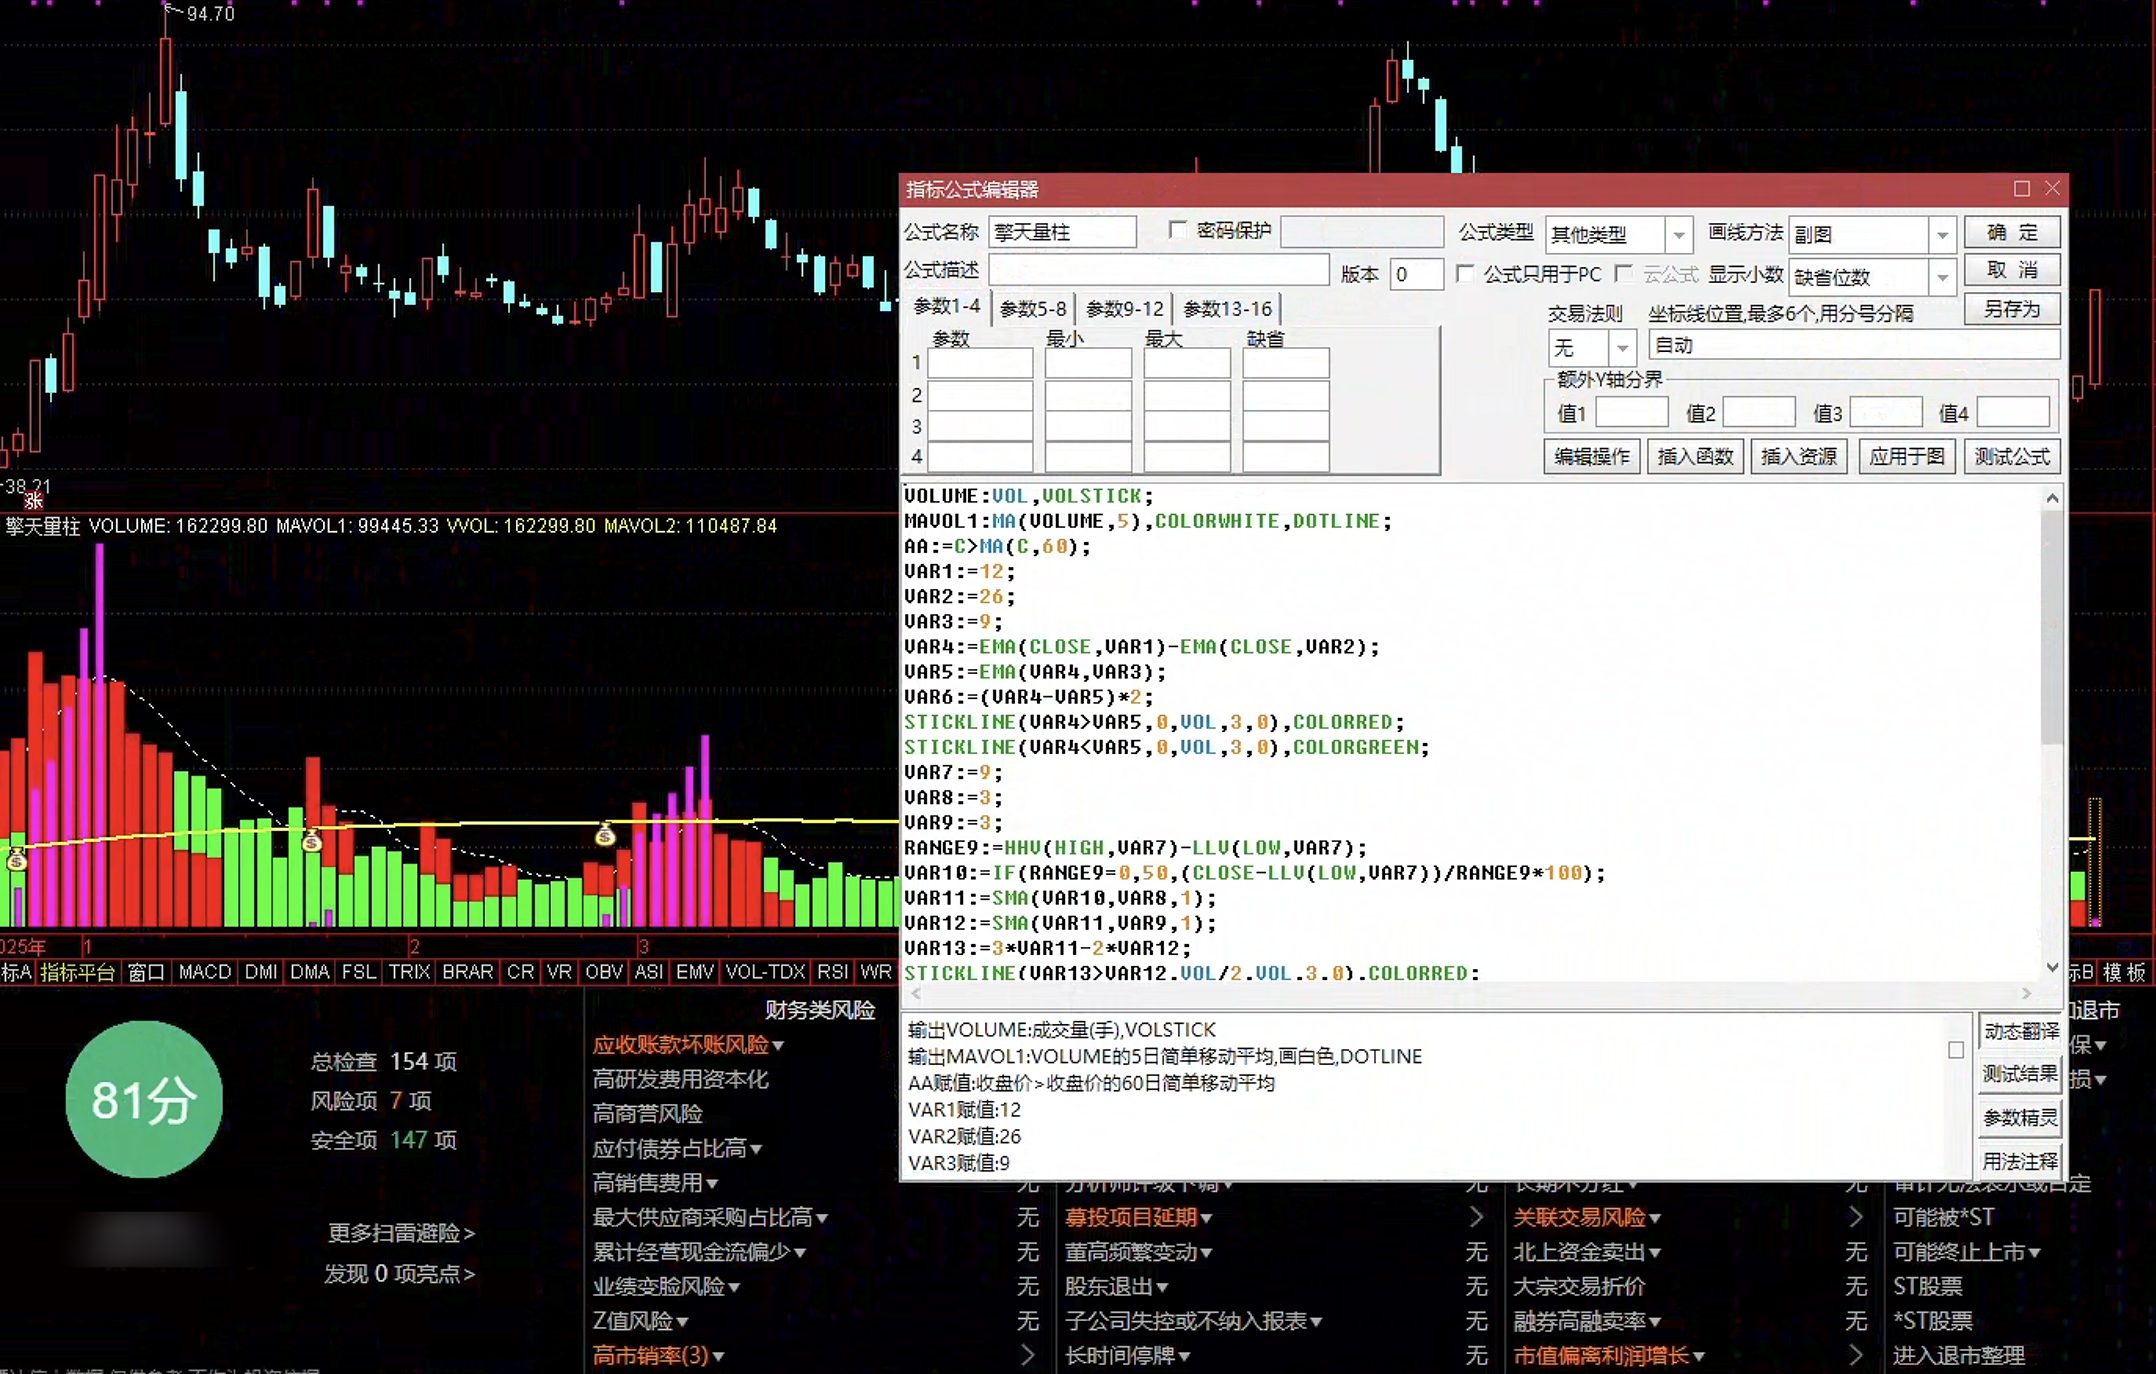Maximize the formula editor window
The image size is (2156, 1374).
2022,188
